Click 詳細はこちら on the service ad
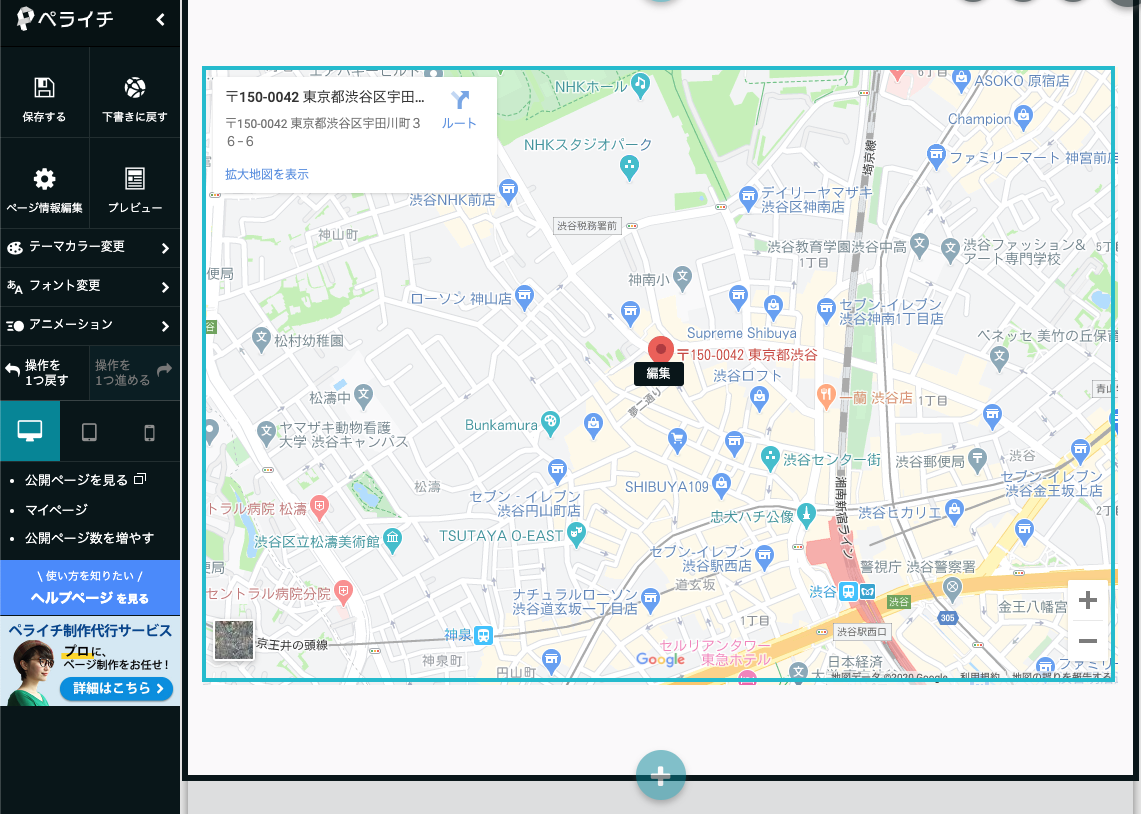 tap(116, 688)
